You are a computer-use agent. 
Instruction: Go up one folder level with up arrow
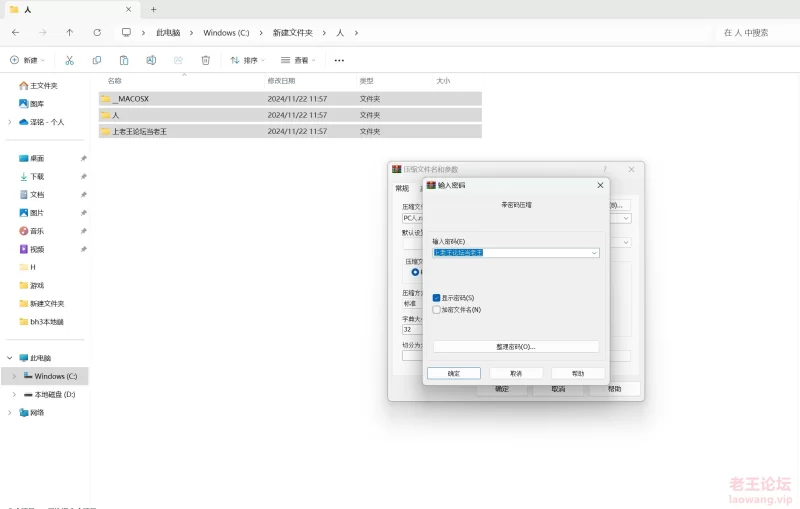coord(70,33)
